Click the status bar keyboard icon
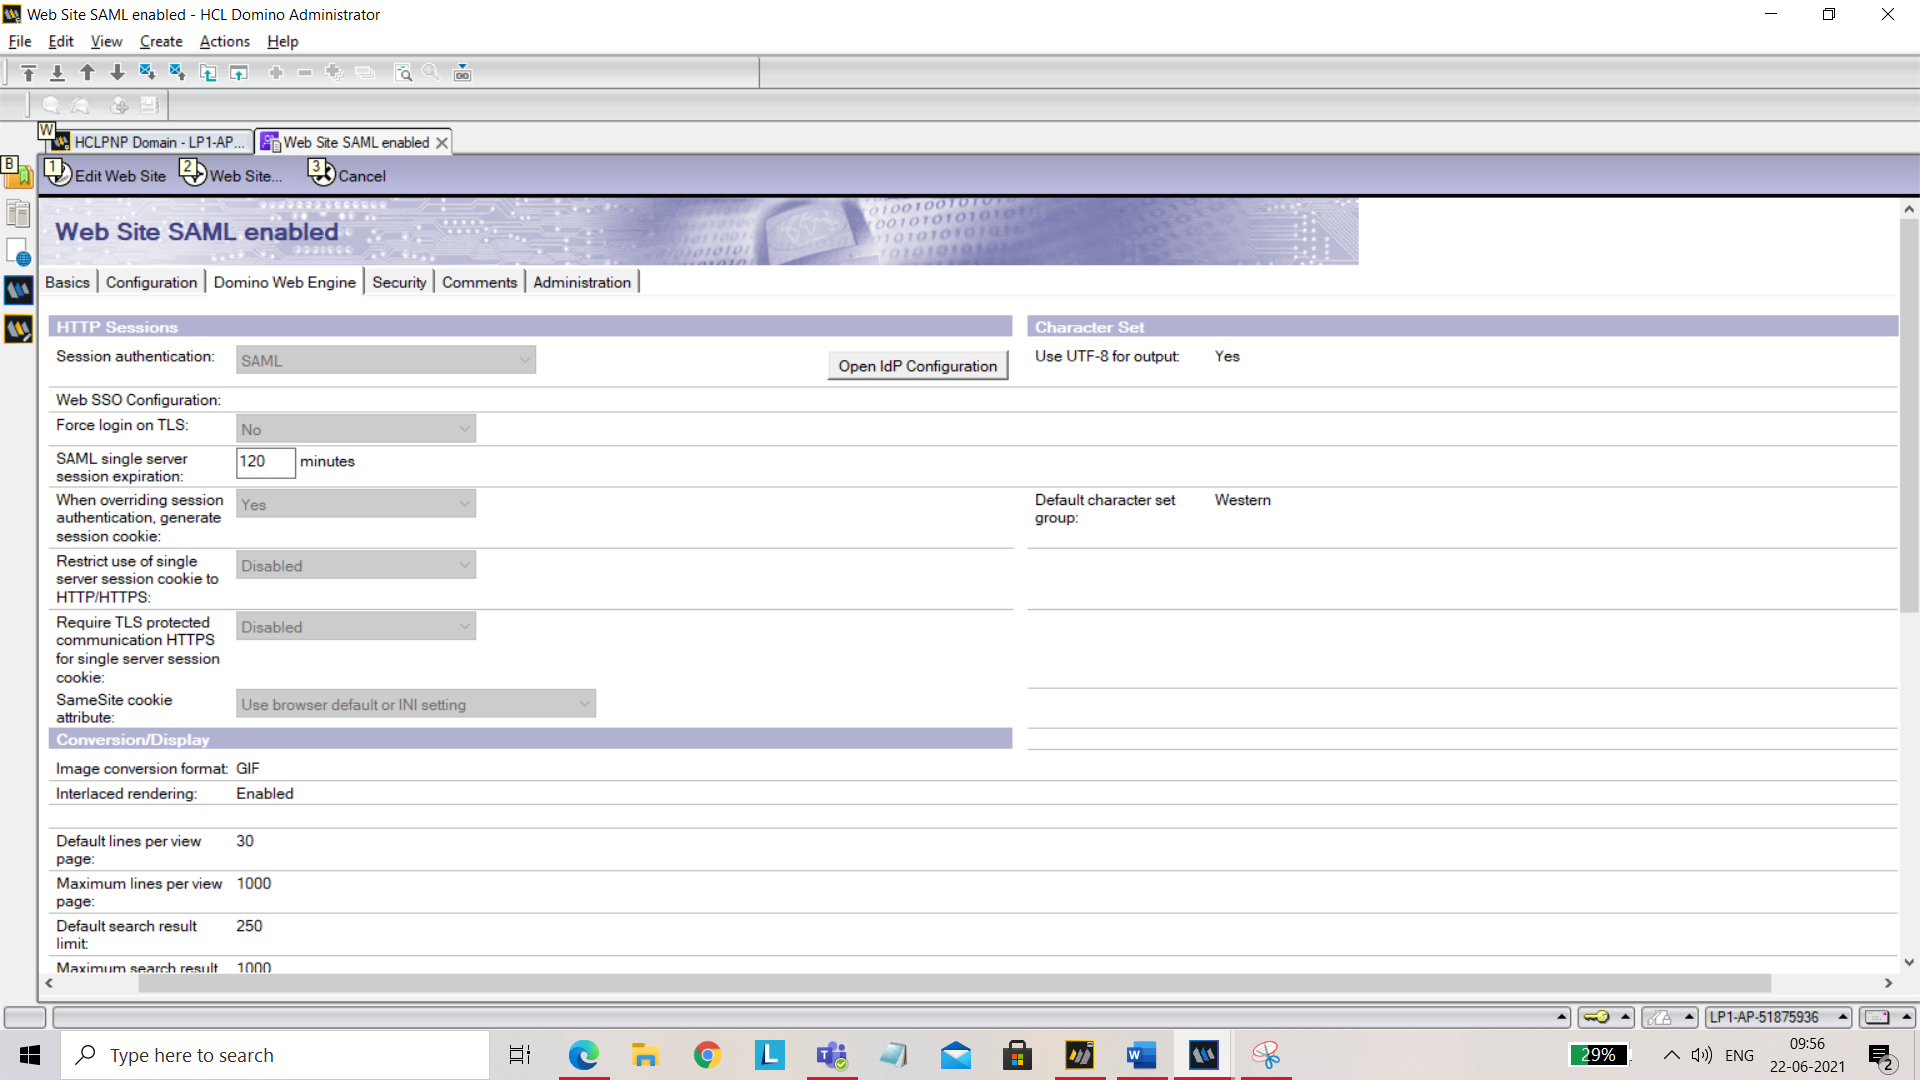This screenshot has width=1920, height=1080. (x=1877, y=1017)
